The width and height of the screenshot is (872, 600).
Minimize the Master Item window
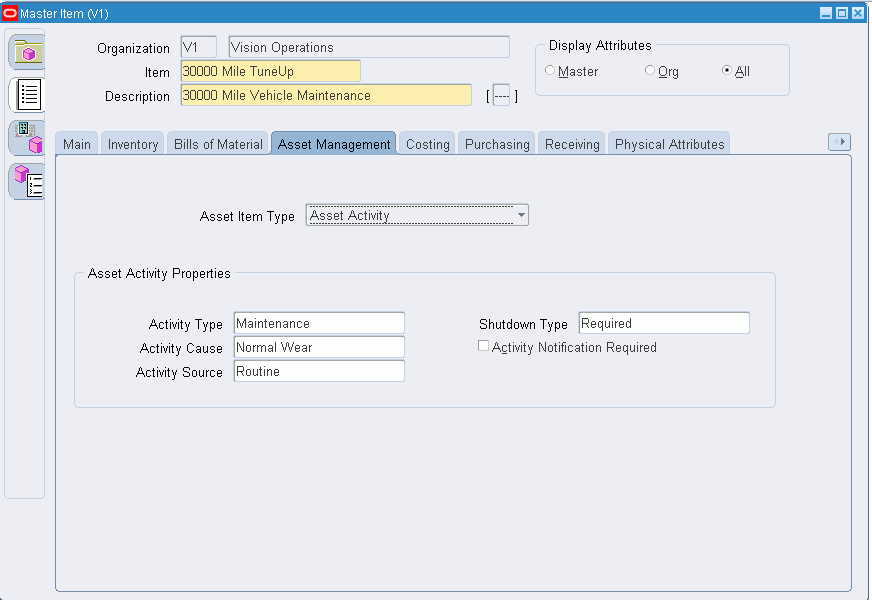click(x=826, y=13)
